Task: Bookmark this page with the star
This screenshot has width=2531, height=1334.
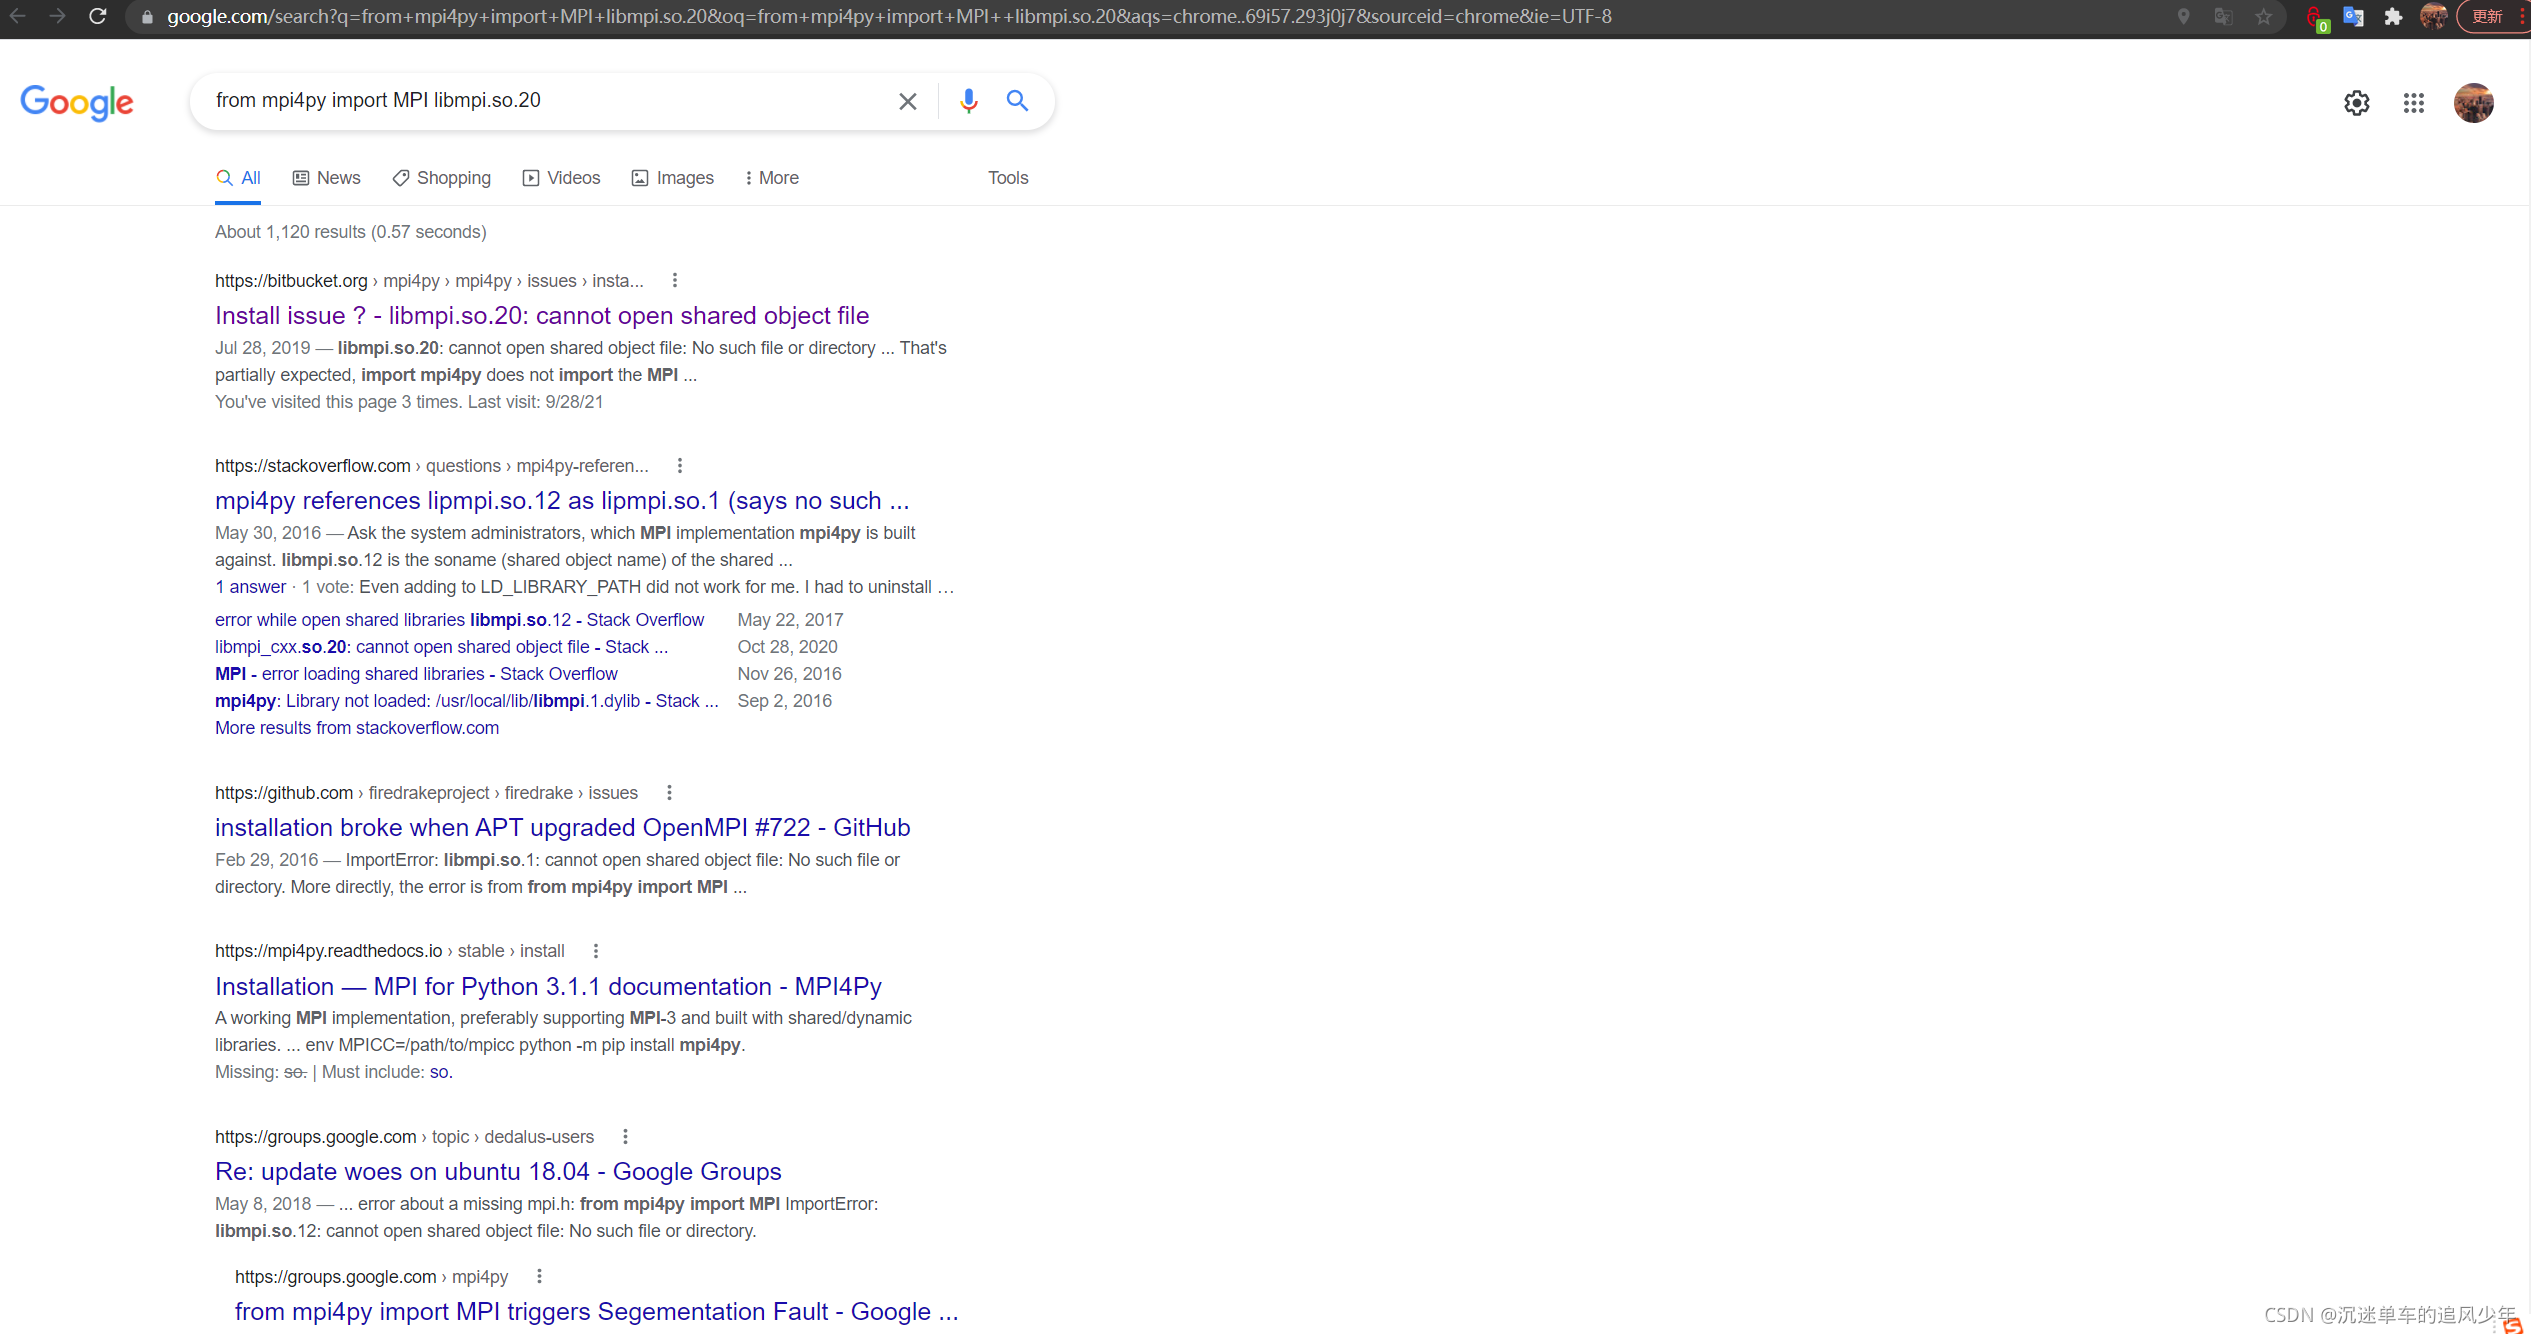Action: 2264,17
